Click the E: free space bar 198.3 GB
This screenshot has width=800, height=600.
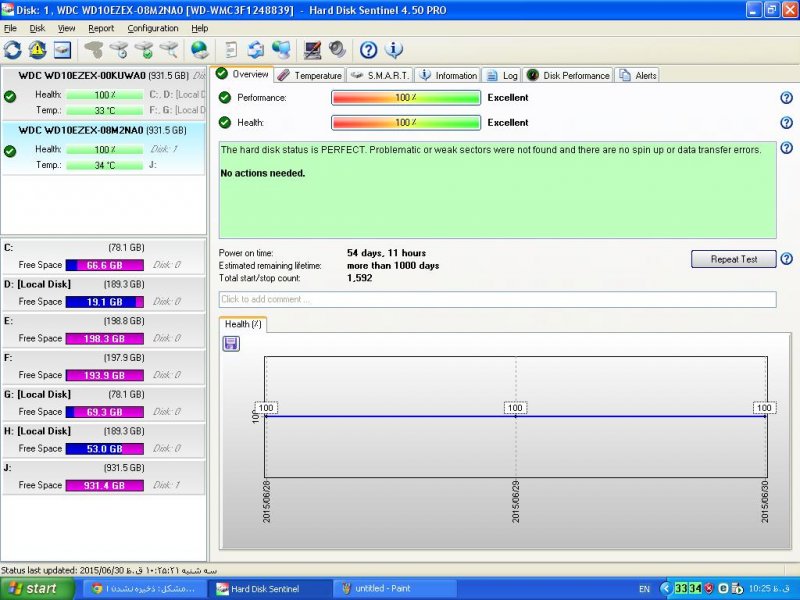(105, 339)
